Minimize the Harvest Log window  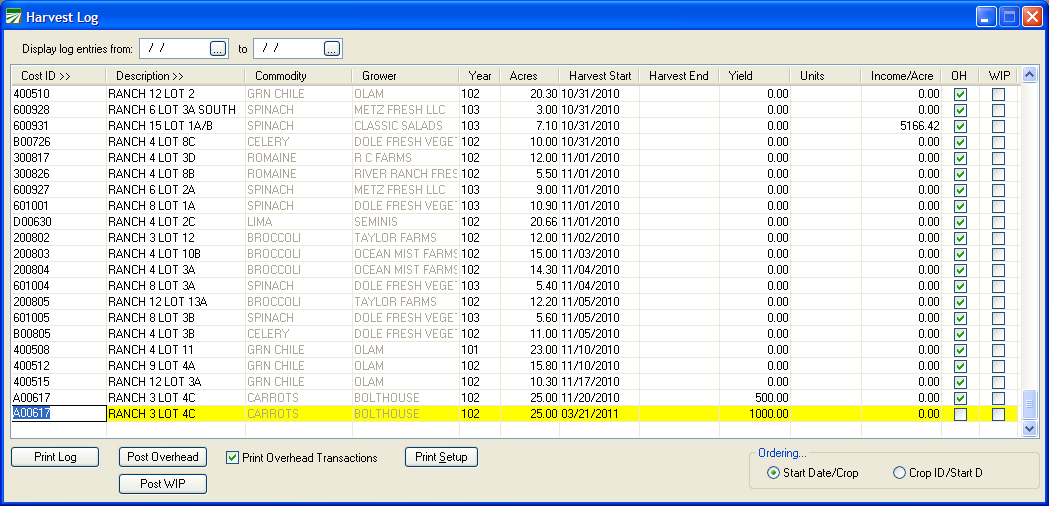click(987, 17)
